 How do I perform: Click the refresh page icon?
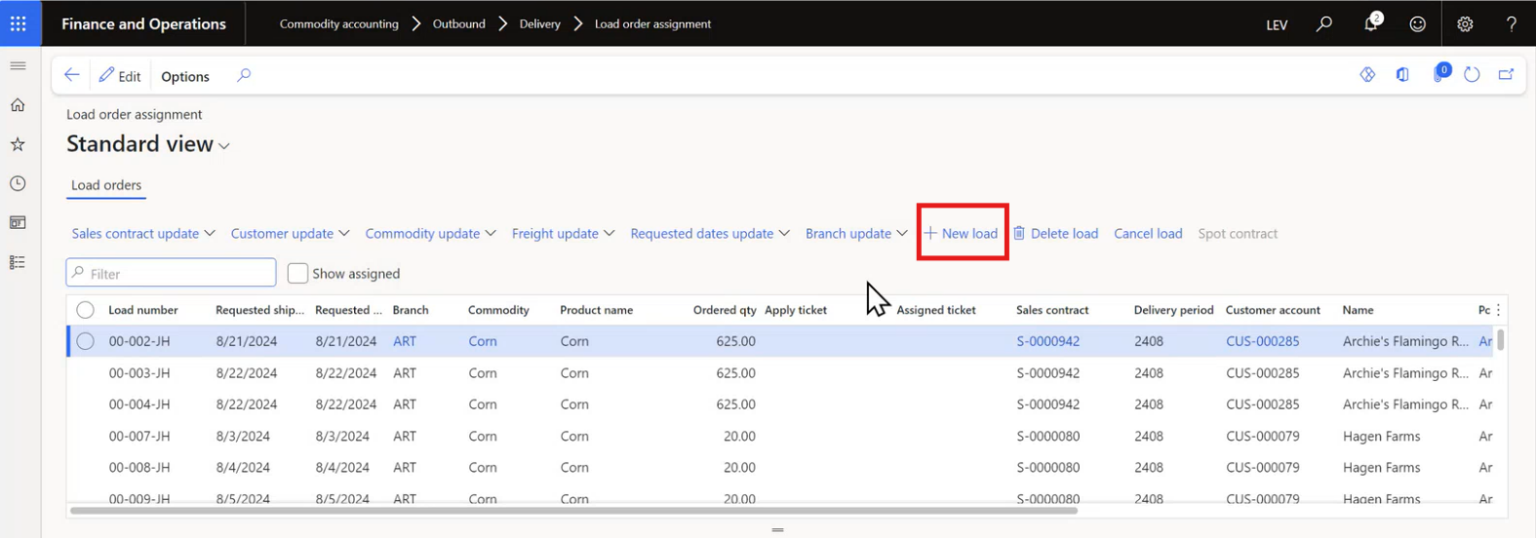pyautogui.click(x=1471, y=75)
